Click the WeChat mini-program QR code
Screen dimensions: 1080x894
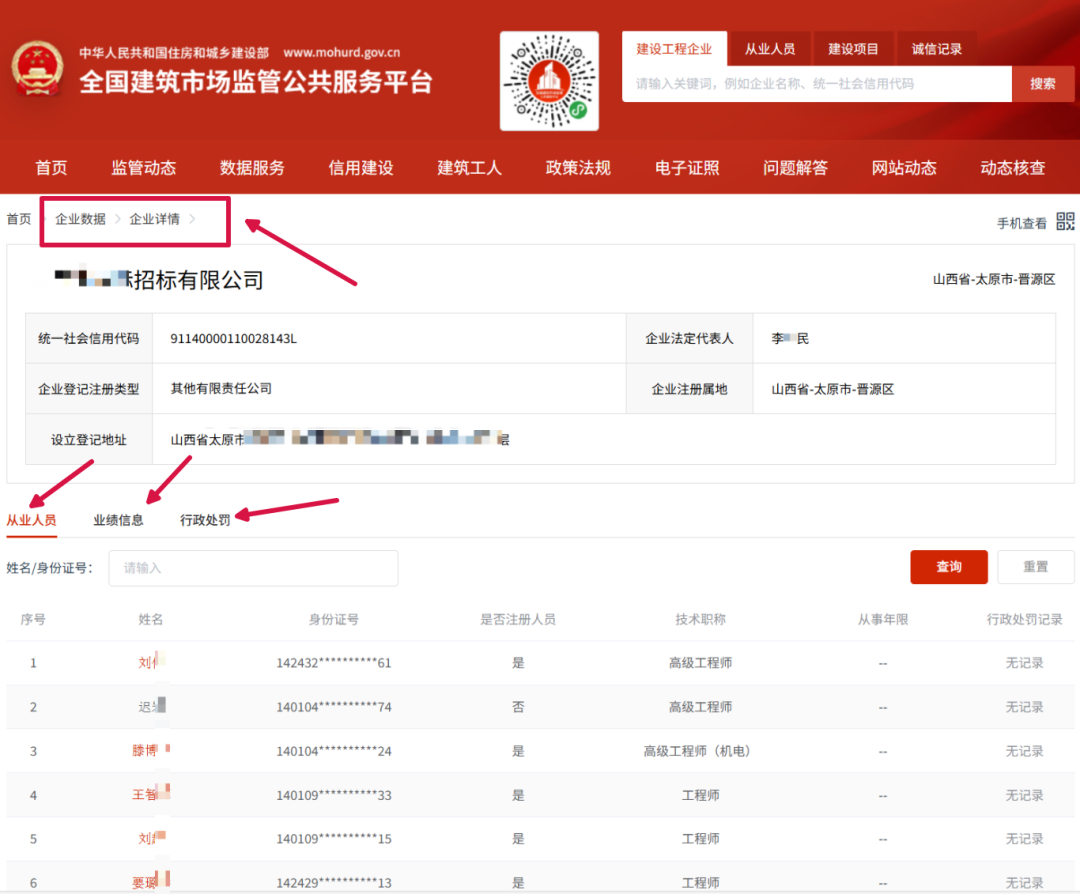(x=549, y=81)
